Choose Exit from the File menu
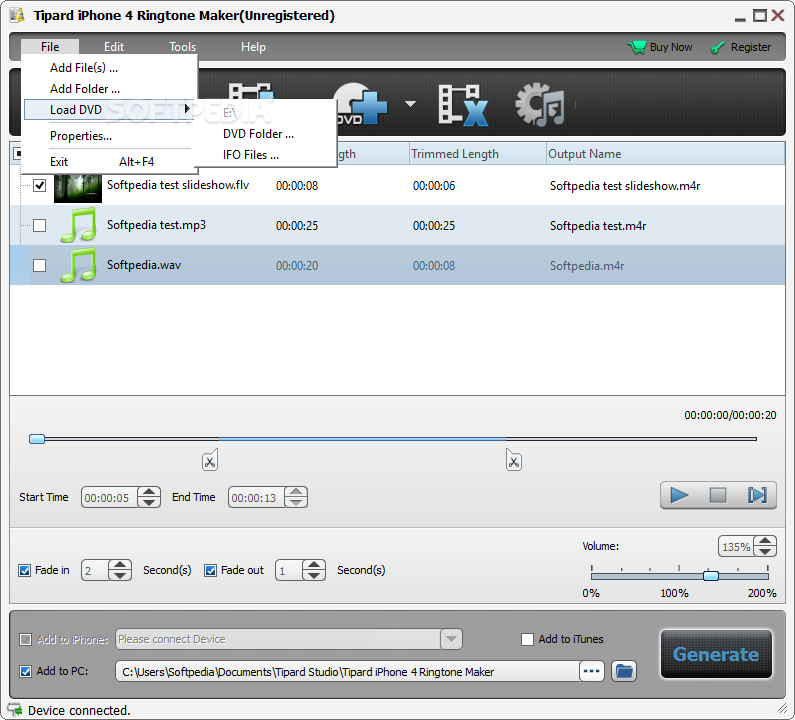 pos(109,162)
